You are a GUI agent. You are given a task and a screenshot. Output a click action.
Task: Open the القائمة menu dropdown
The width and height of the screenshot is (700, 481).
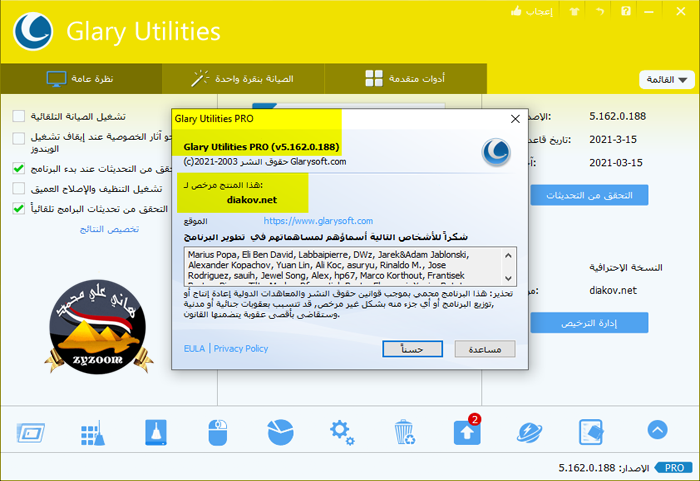coord(667,79)
